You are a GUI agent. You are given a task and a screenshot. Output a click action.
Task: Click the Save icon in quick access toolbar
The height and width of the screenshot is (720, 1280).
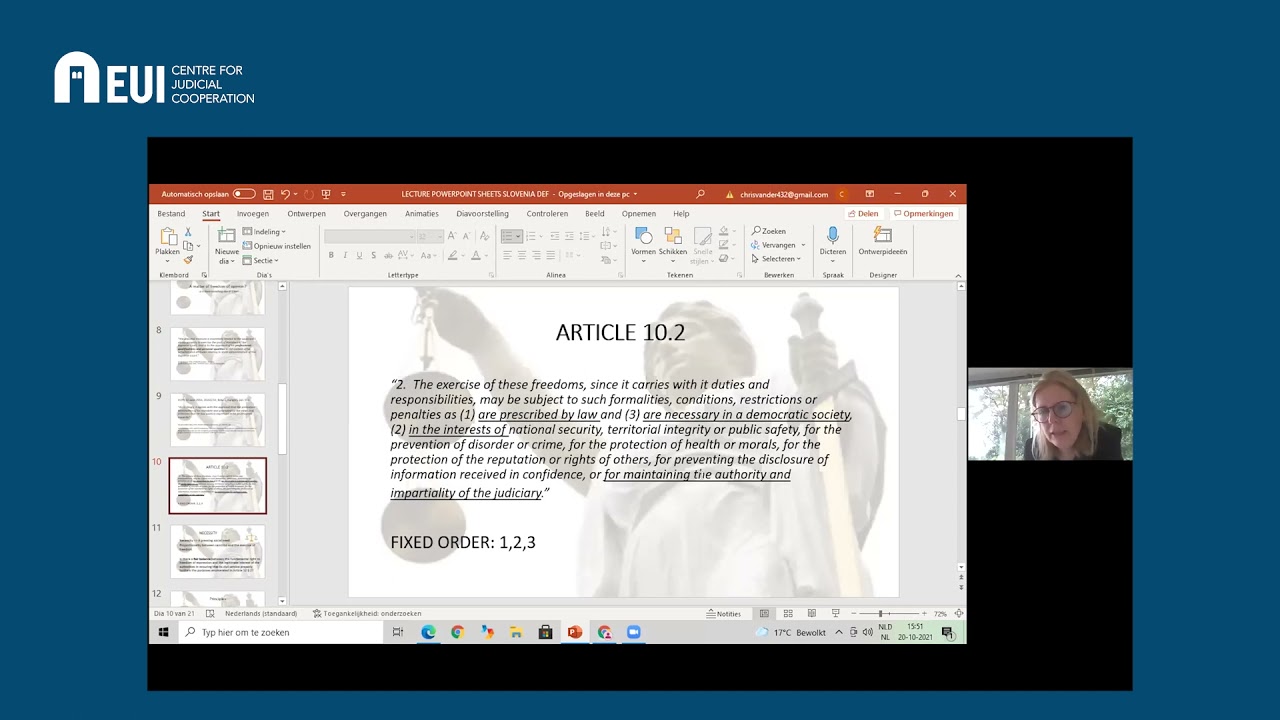tap(268, 194)
